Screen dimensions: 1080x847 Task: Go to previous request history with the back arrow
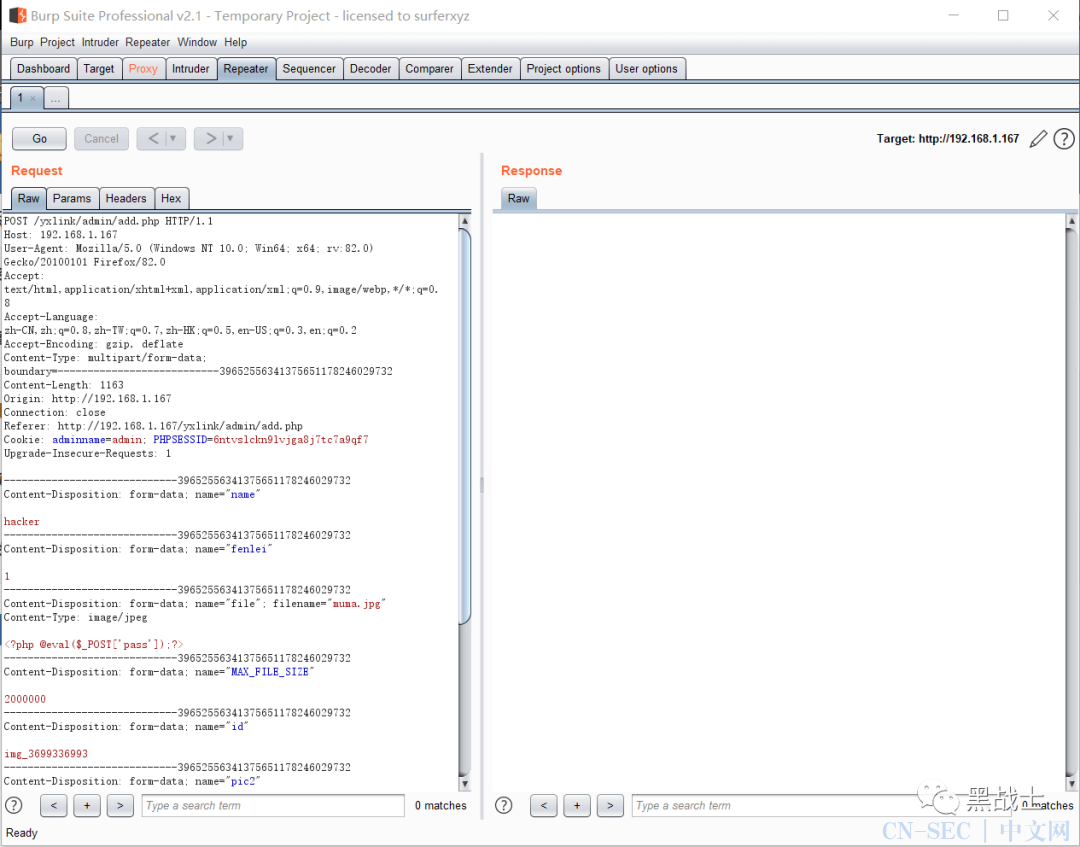pos(153,138)
